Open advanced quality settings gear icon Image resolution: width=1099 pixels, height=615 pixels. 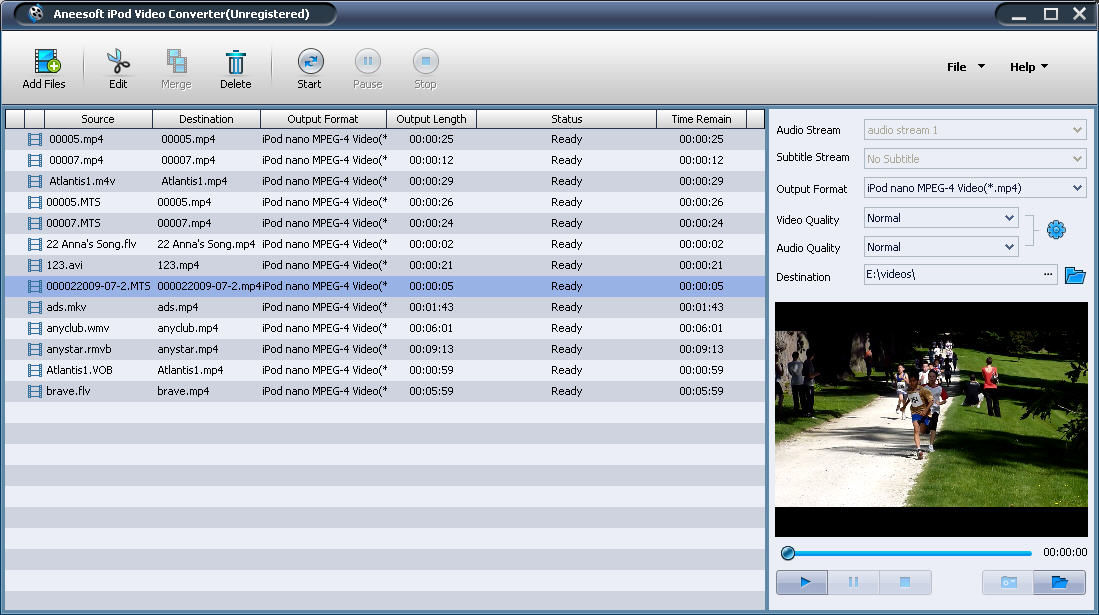(x=1056, y=231)
